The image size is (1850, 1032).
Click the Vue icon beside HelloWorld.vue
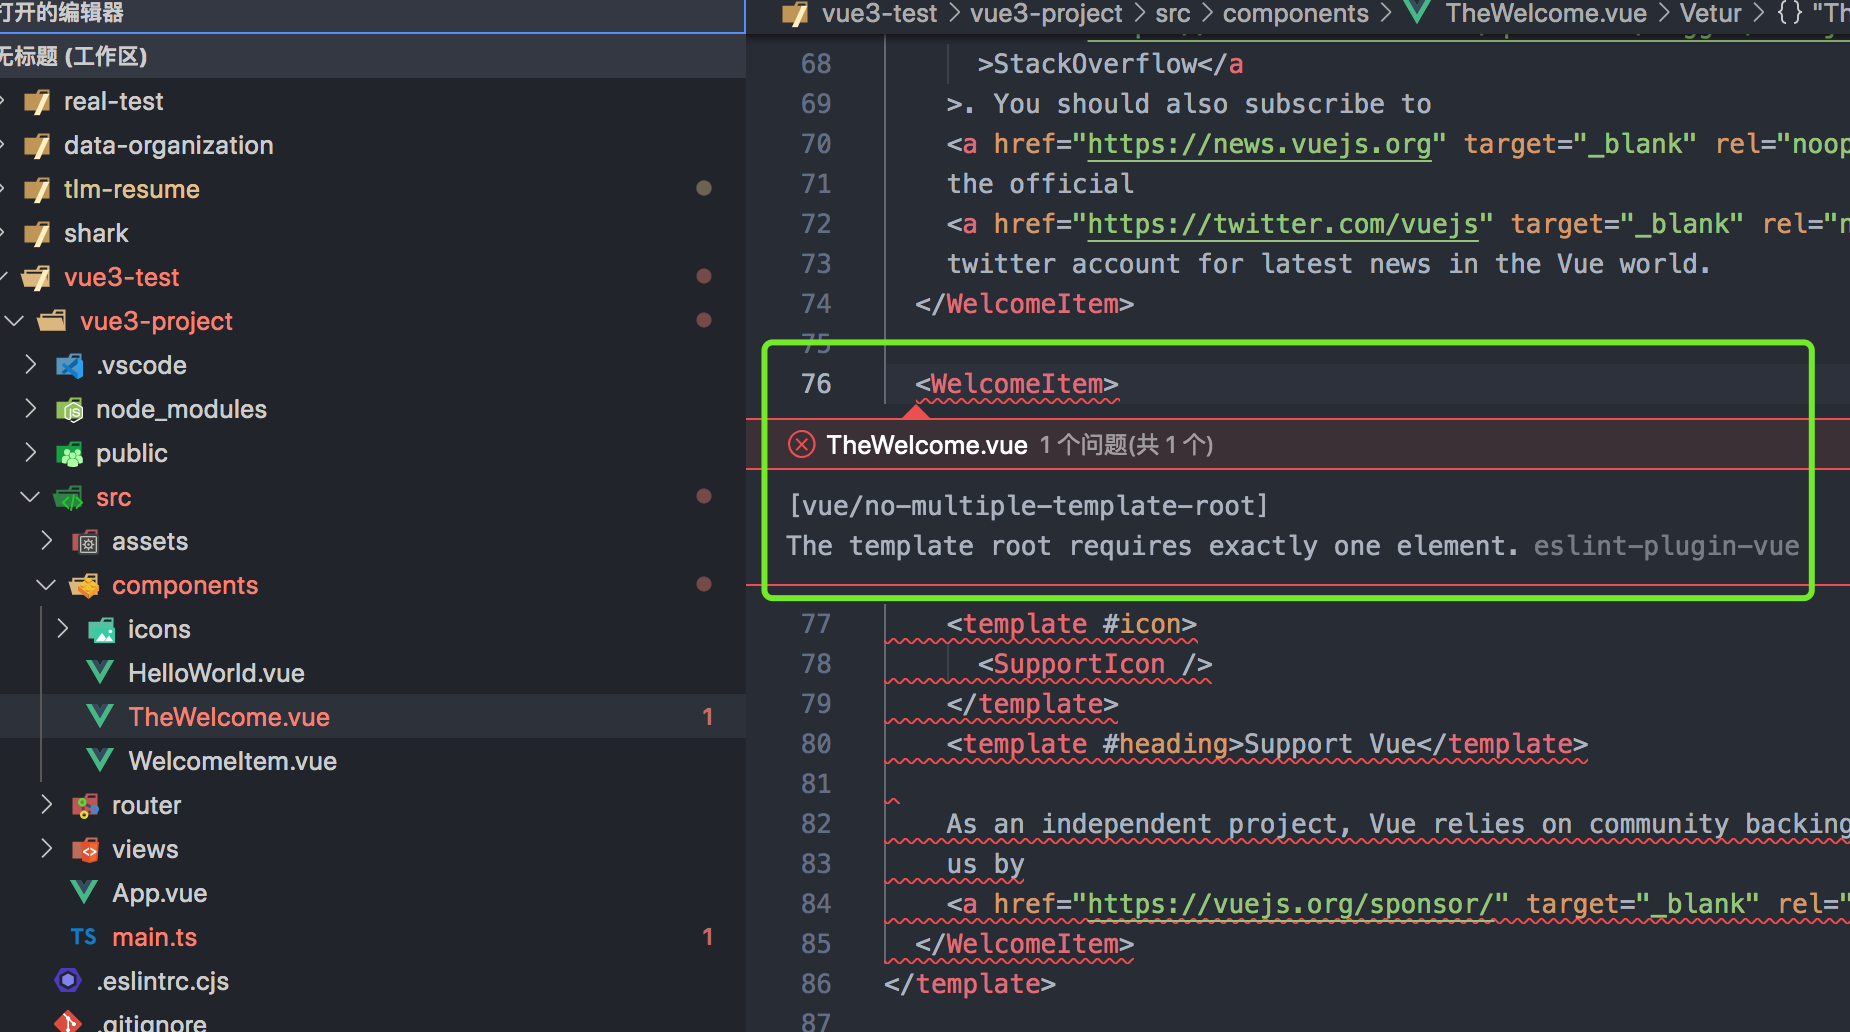[x=100, y=673]
